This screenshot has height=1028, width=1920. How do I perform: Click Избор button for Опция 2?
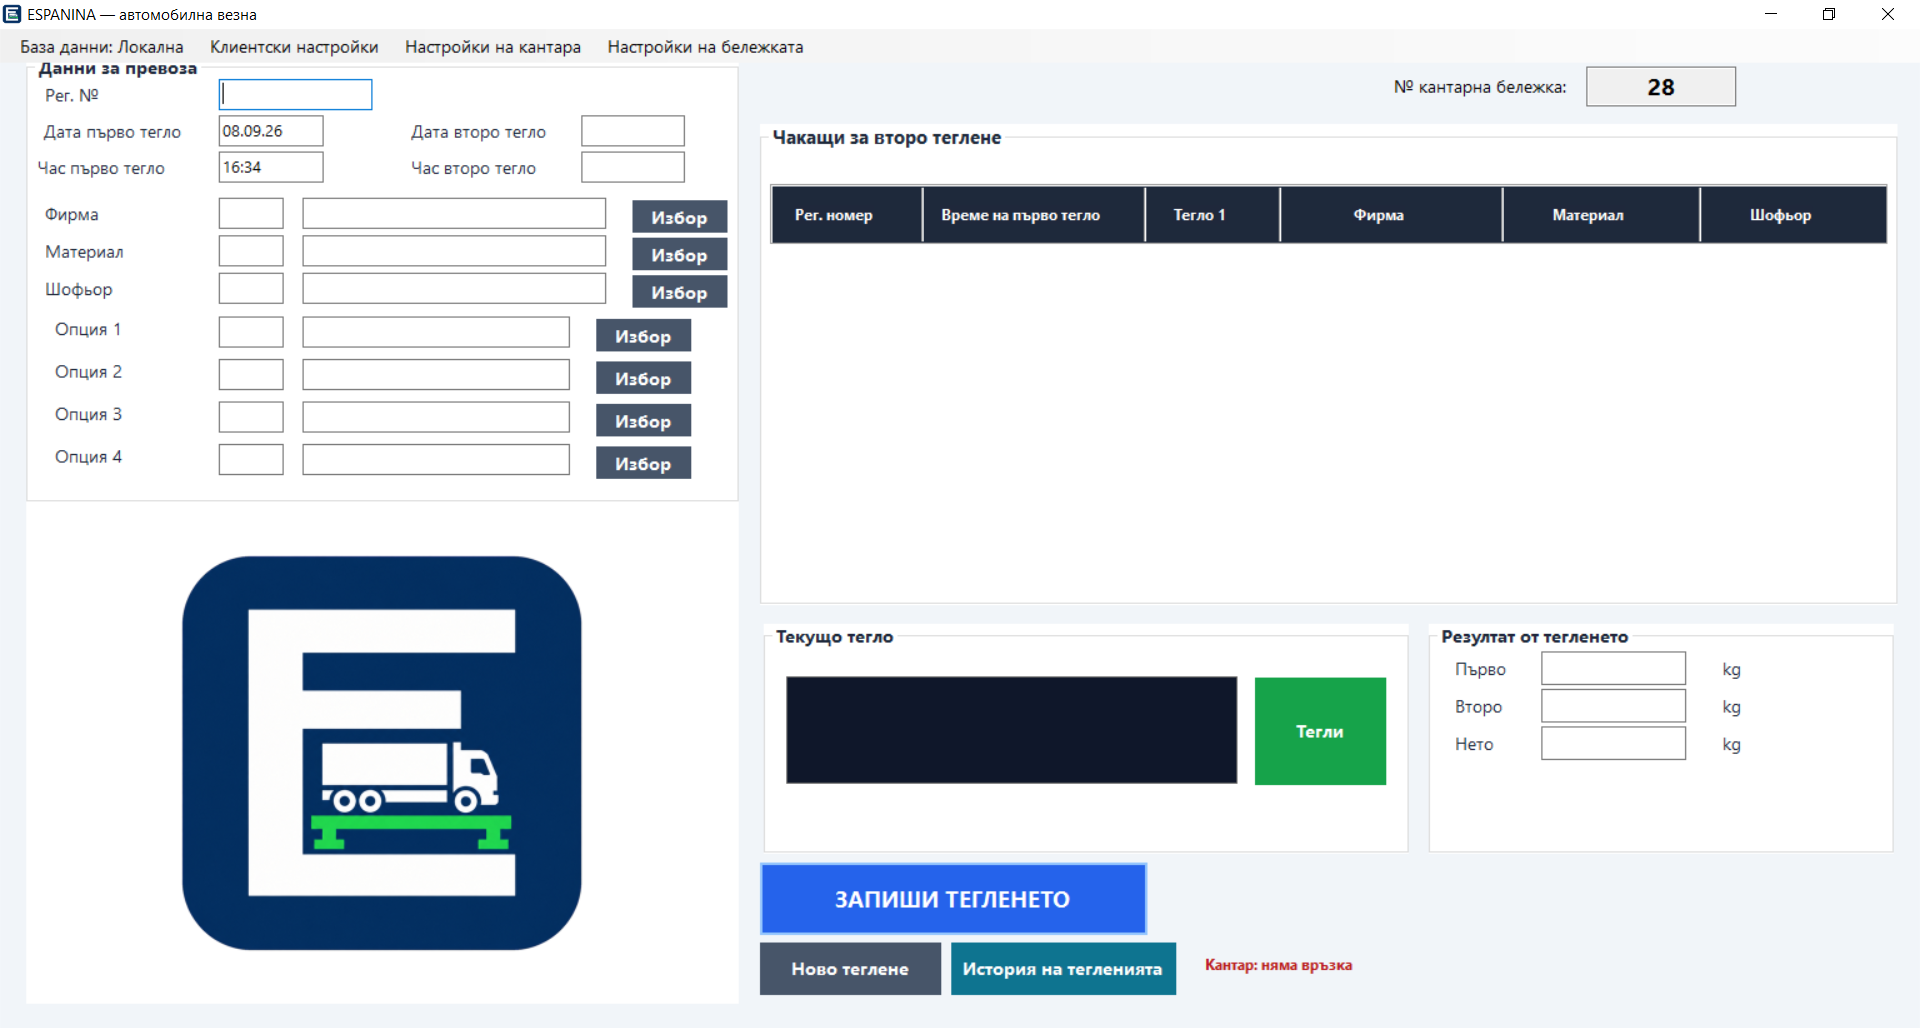coord(643,378)
